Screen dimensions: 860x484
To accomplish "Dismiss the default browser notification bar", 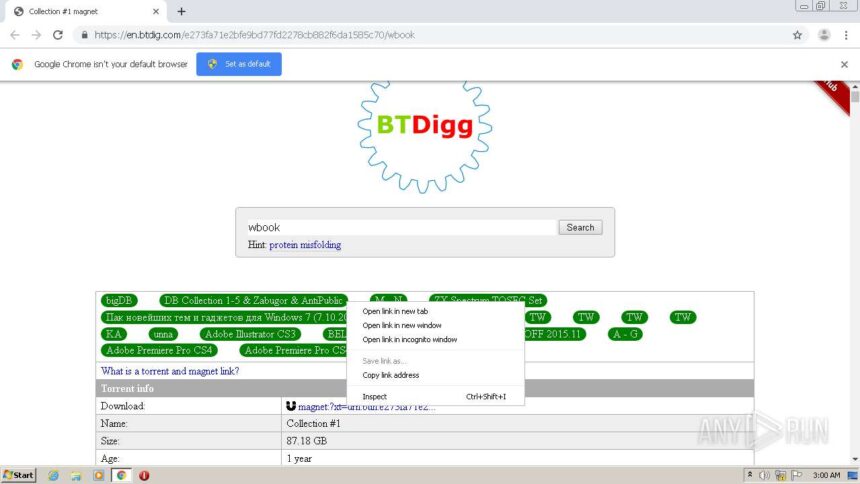I will tap(844, 64).
